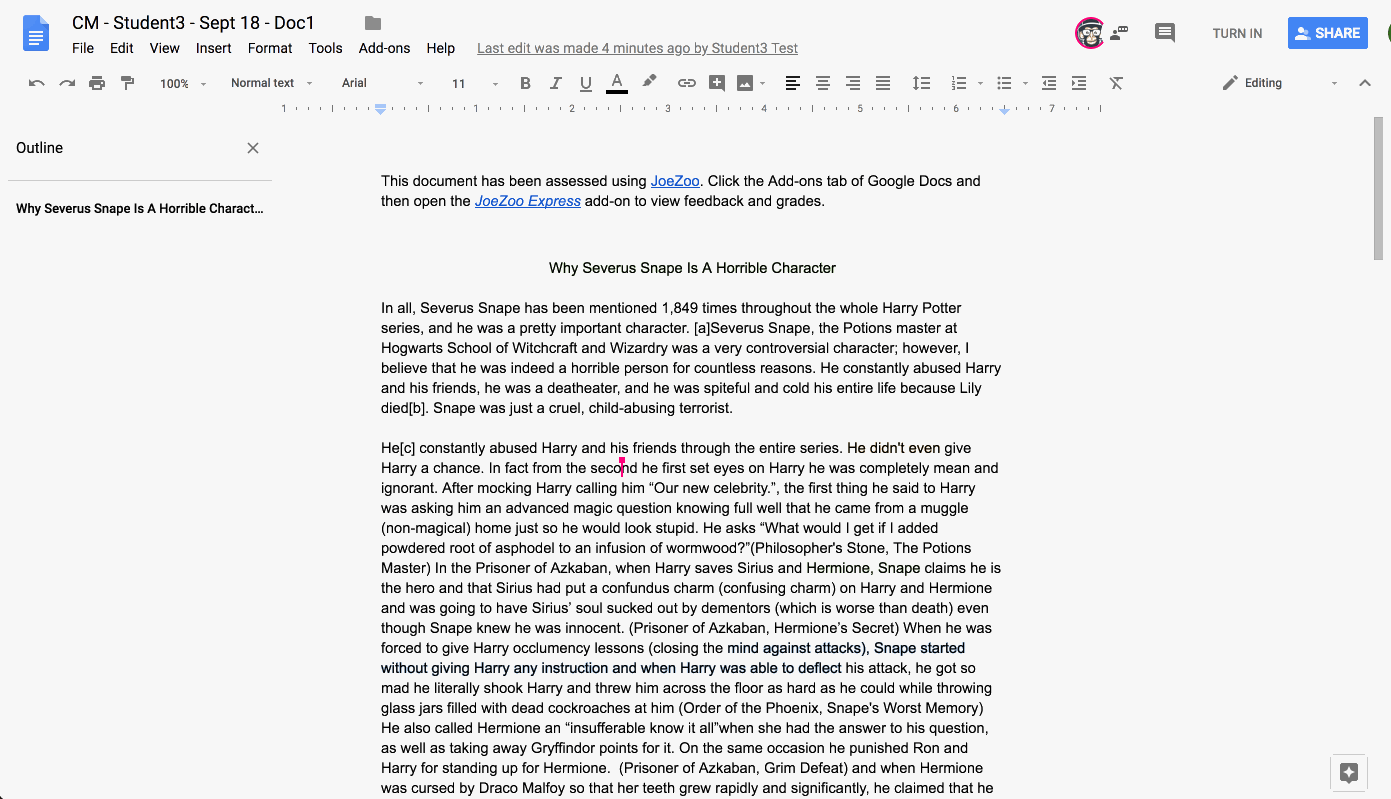This screenshot has width=1391, height=799.
Task: Apply a bulleted list
Action: click(1005, 83)
